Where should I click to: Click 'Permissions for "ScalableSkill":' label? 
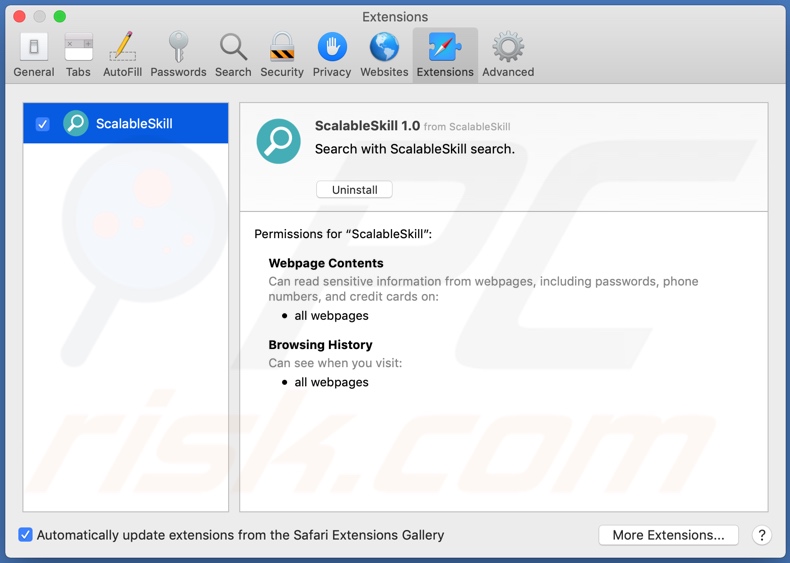coord(343,234)
